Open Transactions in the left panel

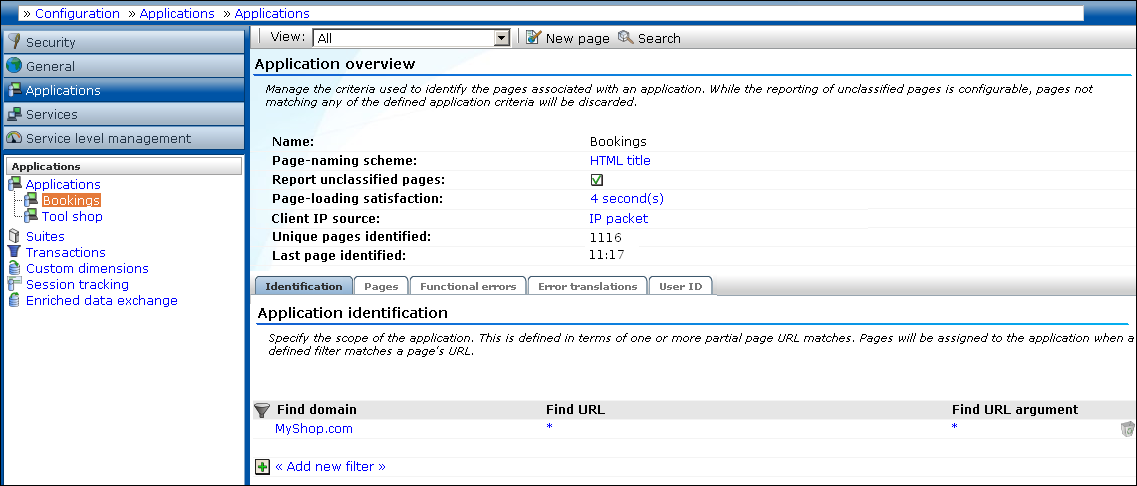click(x=65, y=252)
